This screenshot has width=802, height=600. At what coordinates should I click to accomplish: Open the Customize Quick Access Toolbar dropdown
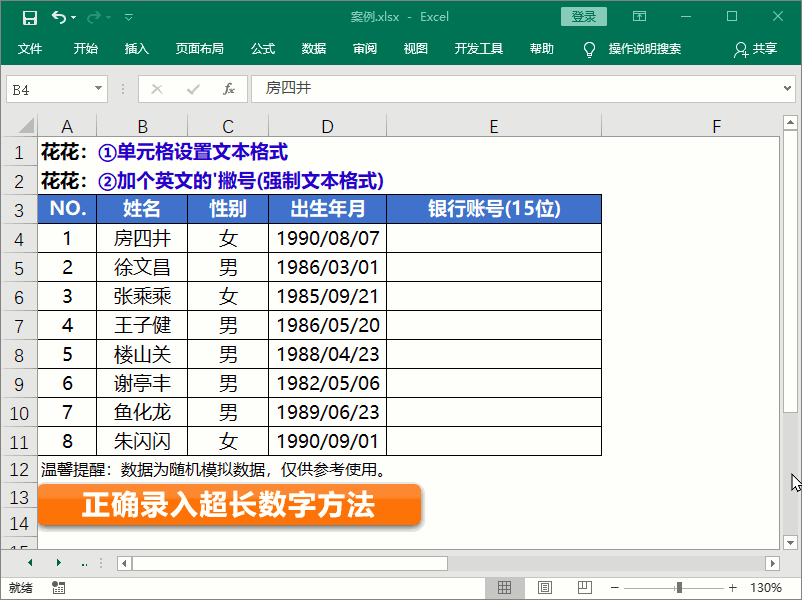pyautogui.click(x=129, y=18)
